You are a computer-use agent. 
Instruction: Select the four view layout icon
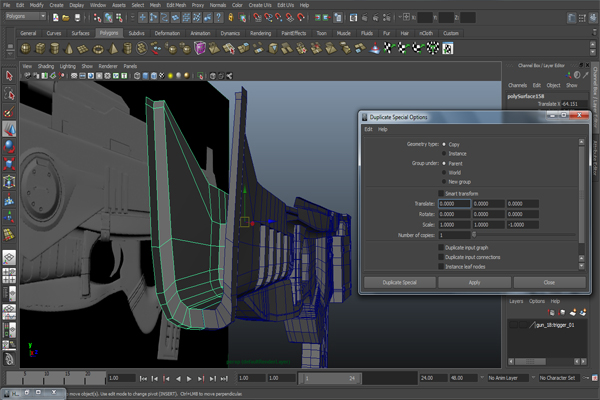click(x=9, y=275)
